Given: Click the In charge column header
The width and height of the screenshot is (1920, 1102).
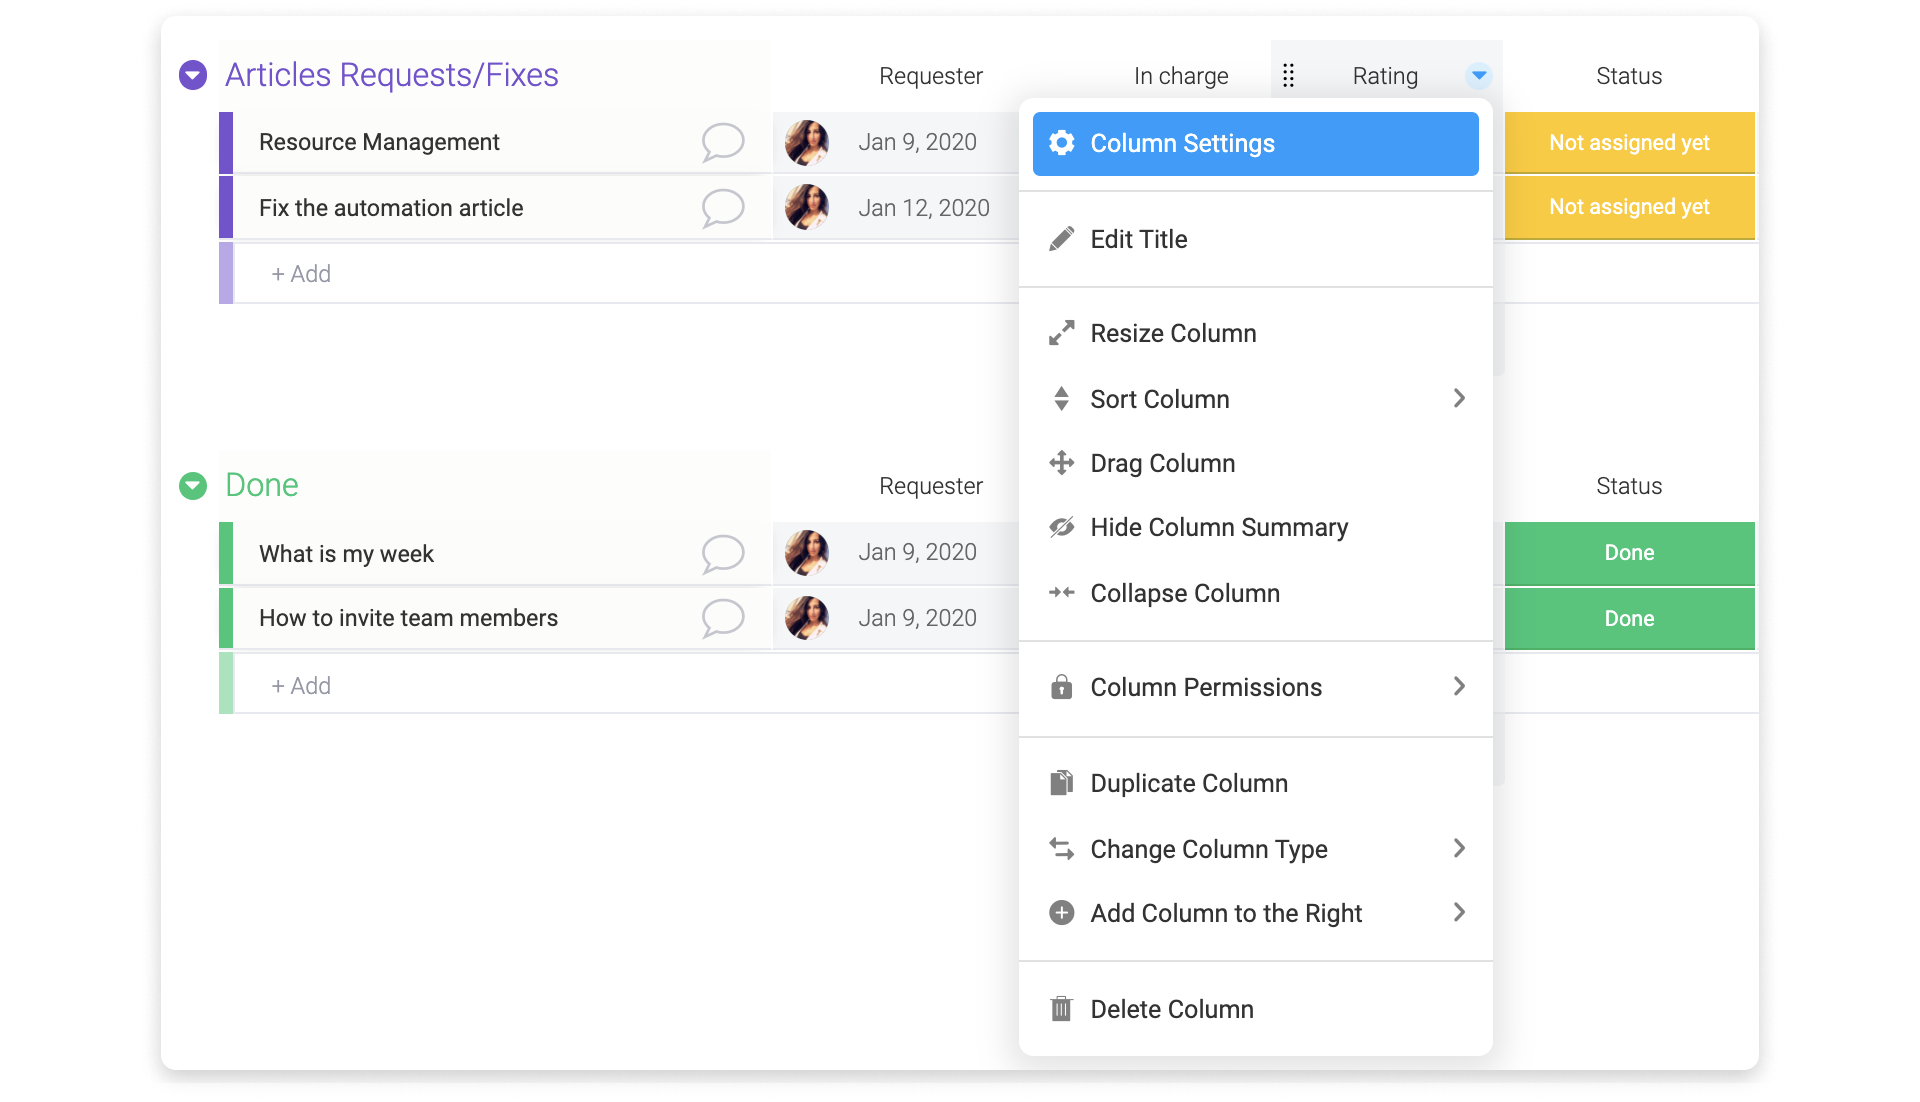Looking at the screenshot, I should [1181, 76].
